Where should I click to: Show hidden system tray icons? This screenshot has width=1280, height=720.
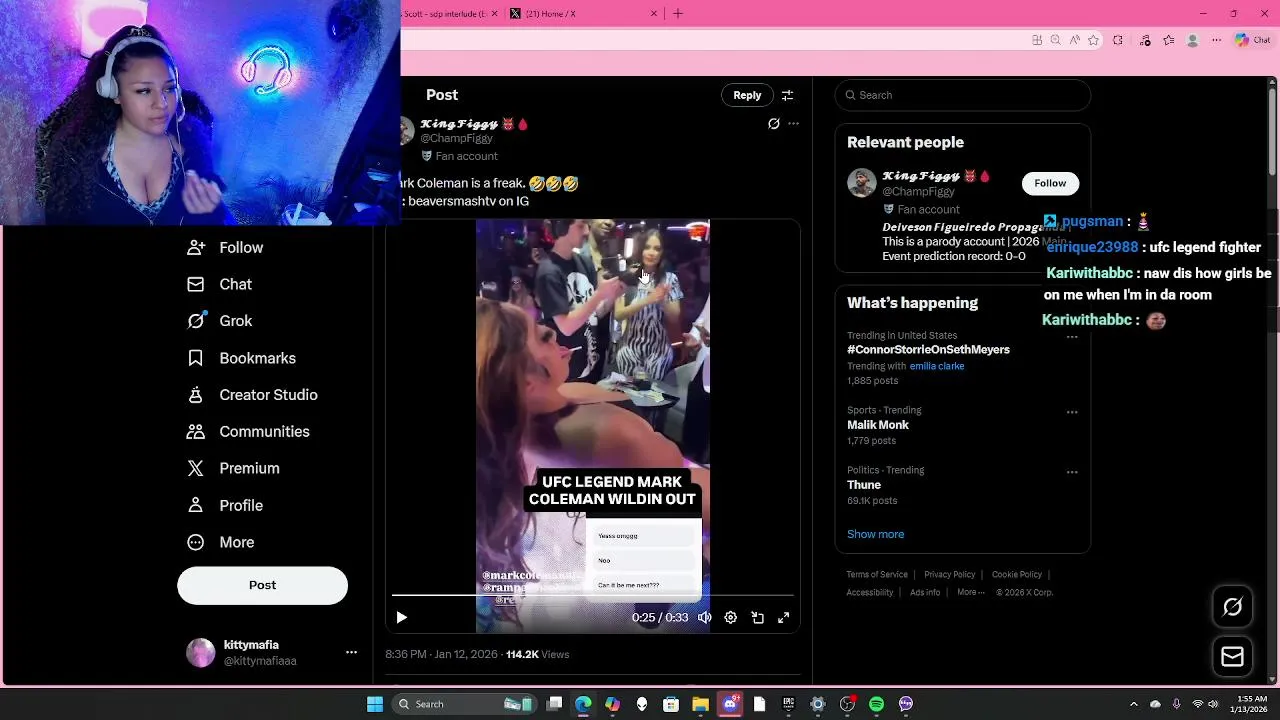click(1133, 704)
